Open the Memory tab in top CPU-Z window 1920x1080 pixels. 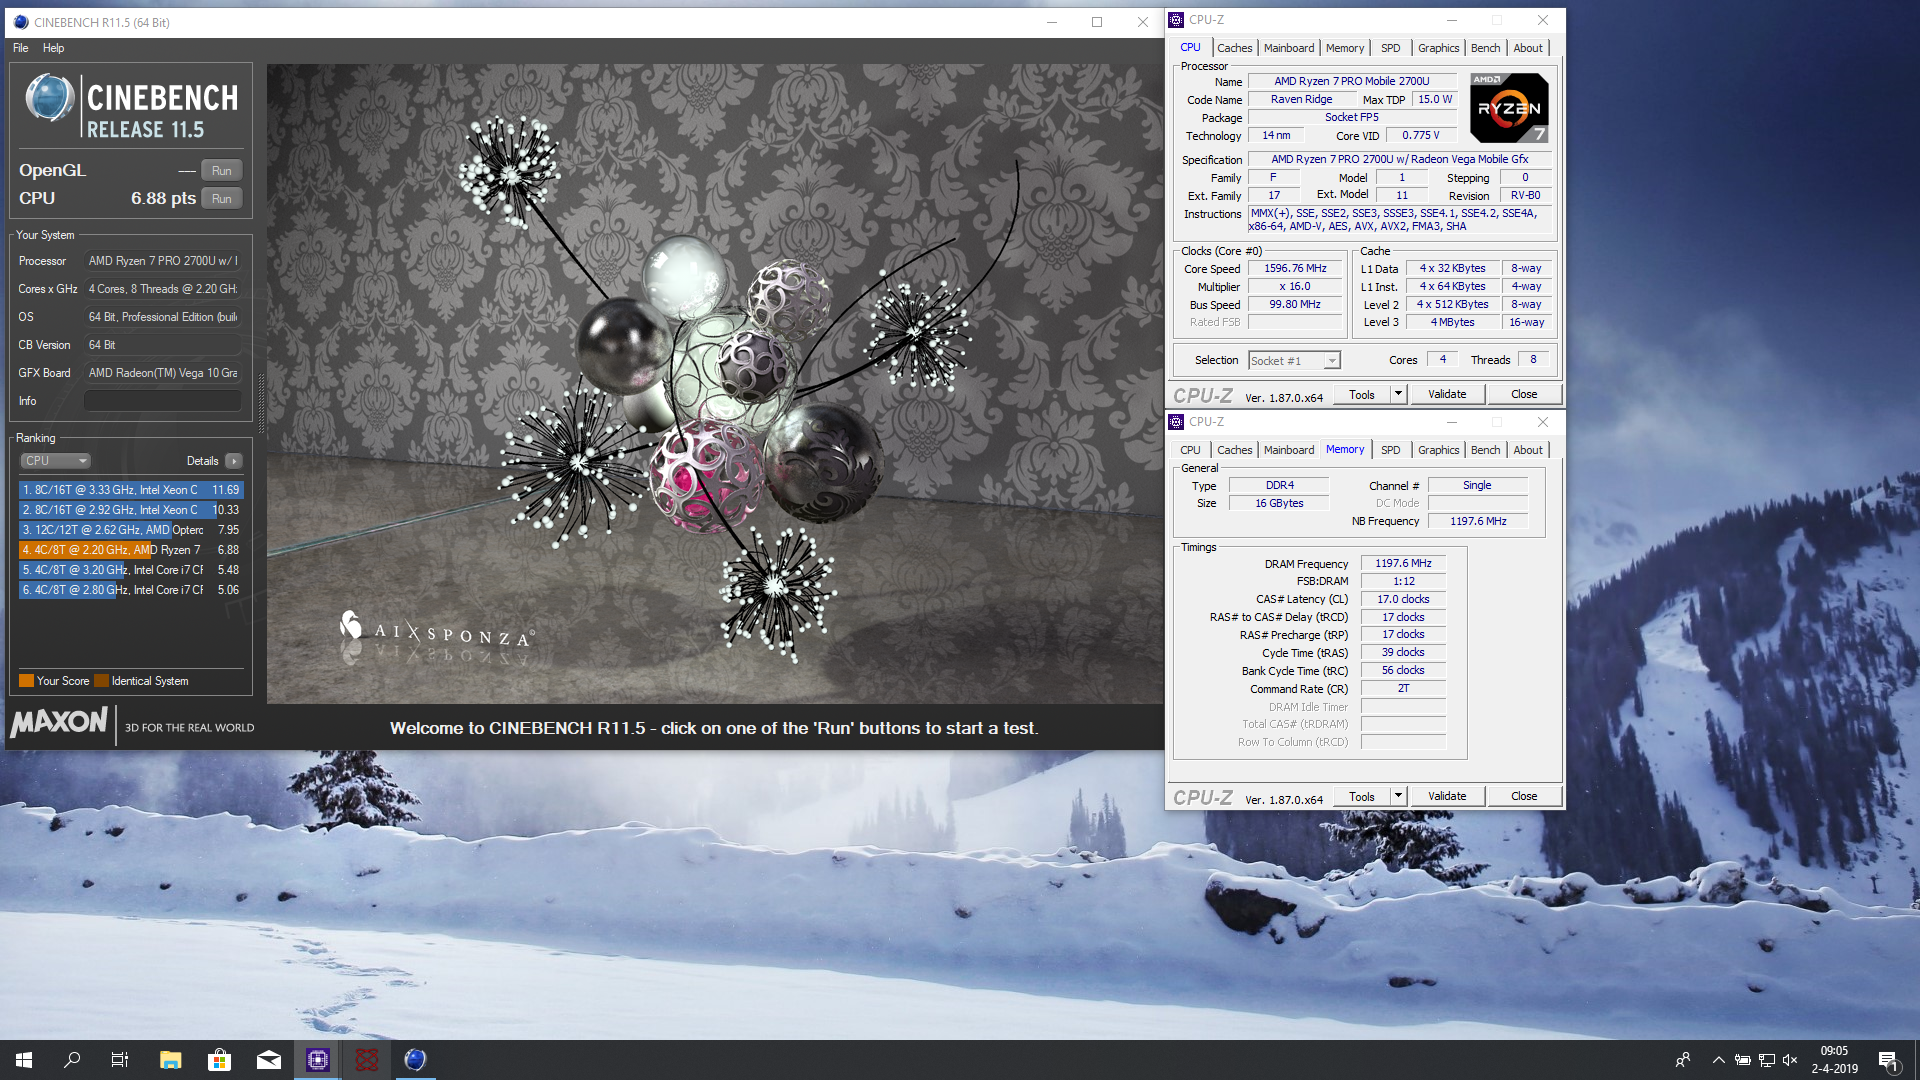(x=1345, y=48)
